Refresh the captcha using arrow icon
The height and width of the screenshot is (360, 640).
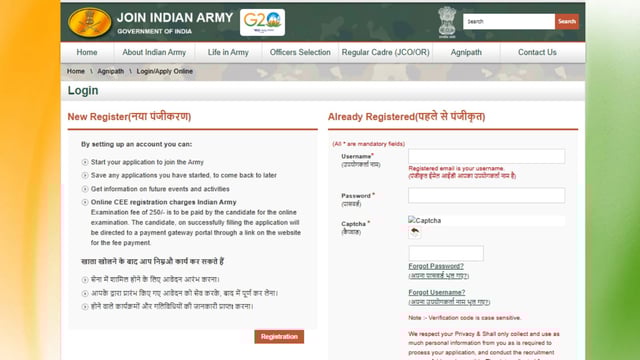[415, 232]
